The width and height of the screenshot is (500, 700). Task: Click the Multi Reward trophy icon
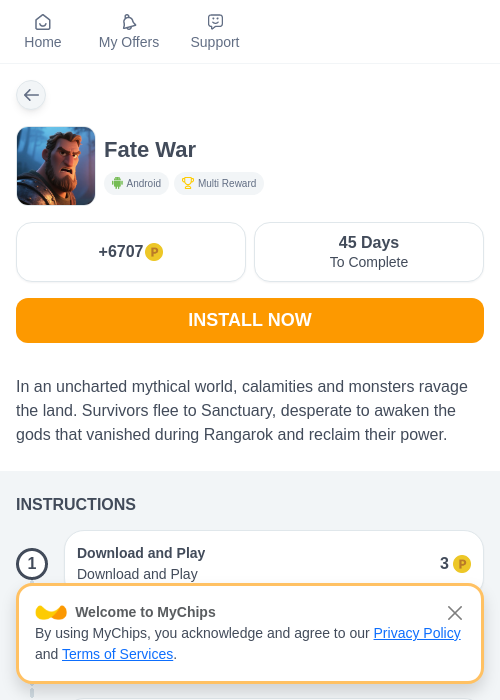pos(188,183)
